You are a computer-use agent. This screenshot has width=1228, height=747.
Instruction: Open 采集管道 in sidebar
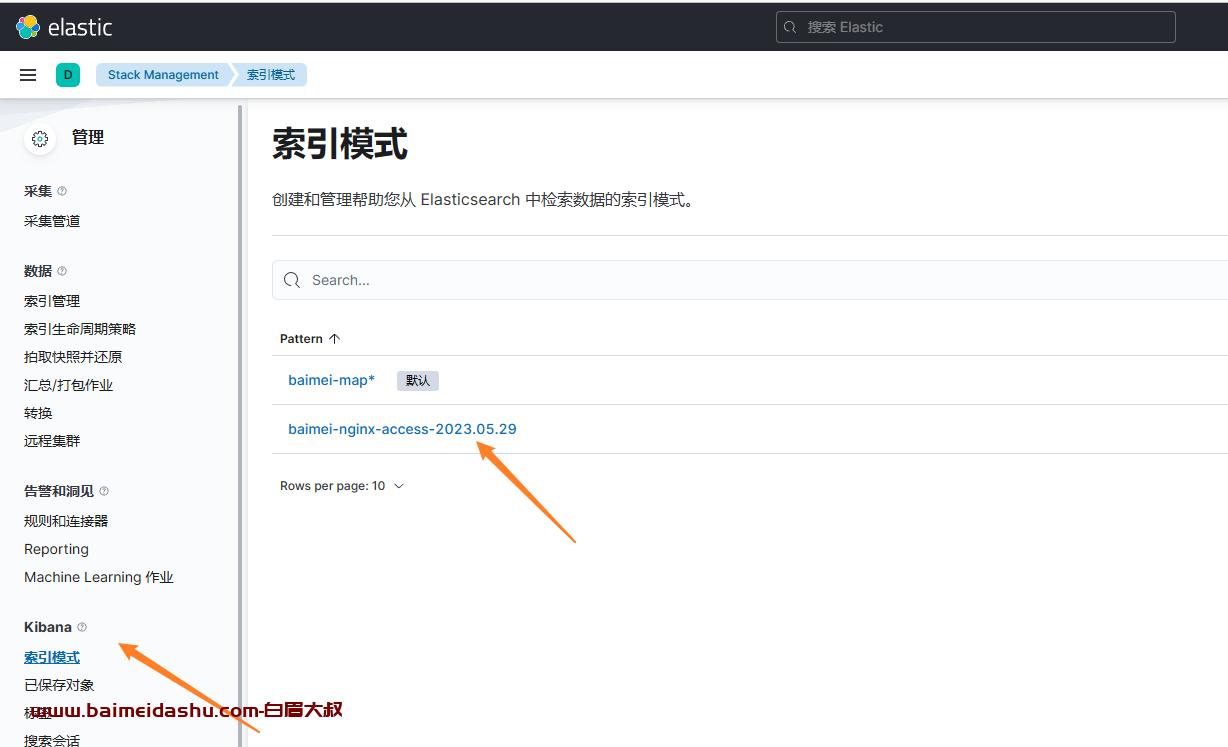pyautogui.click(x=52, y=221)
